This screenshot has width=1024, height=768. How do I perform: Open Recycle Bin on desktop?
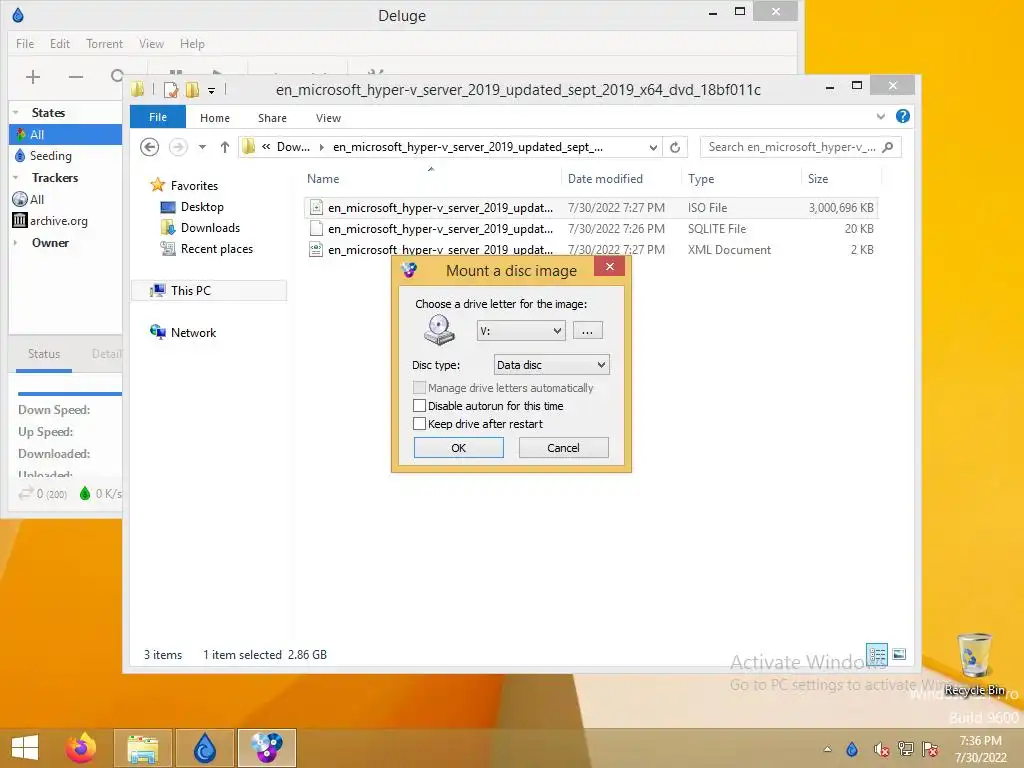[974, 664]
